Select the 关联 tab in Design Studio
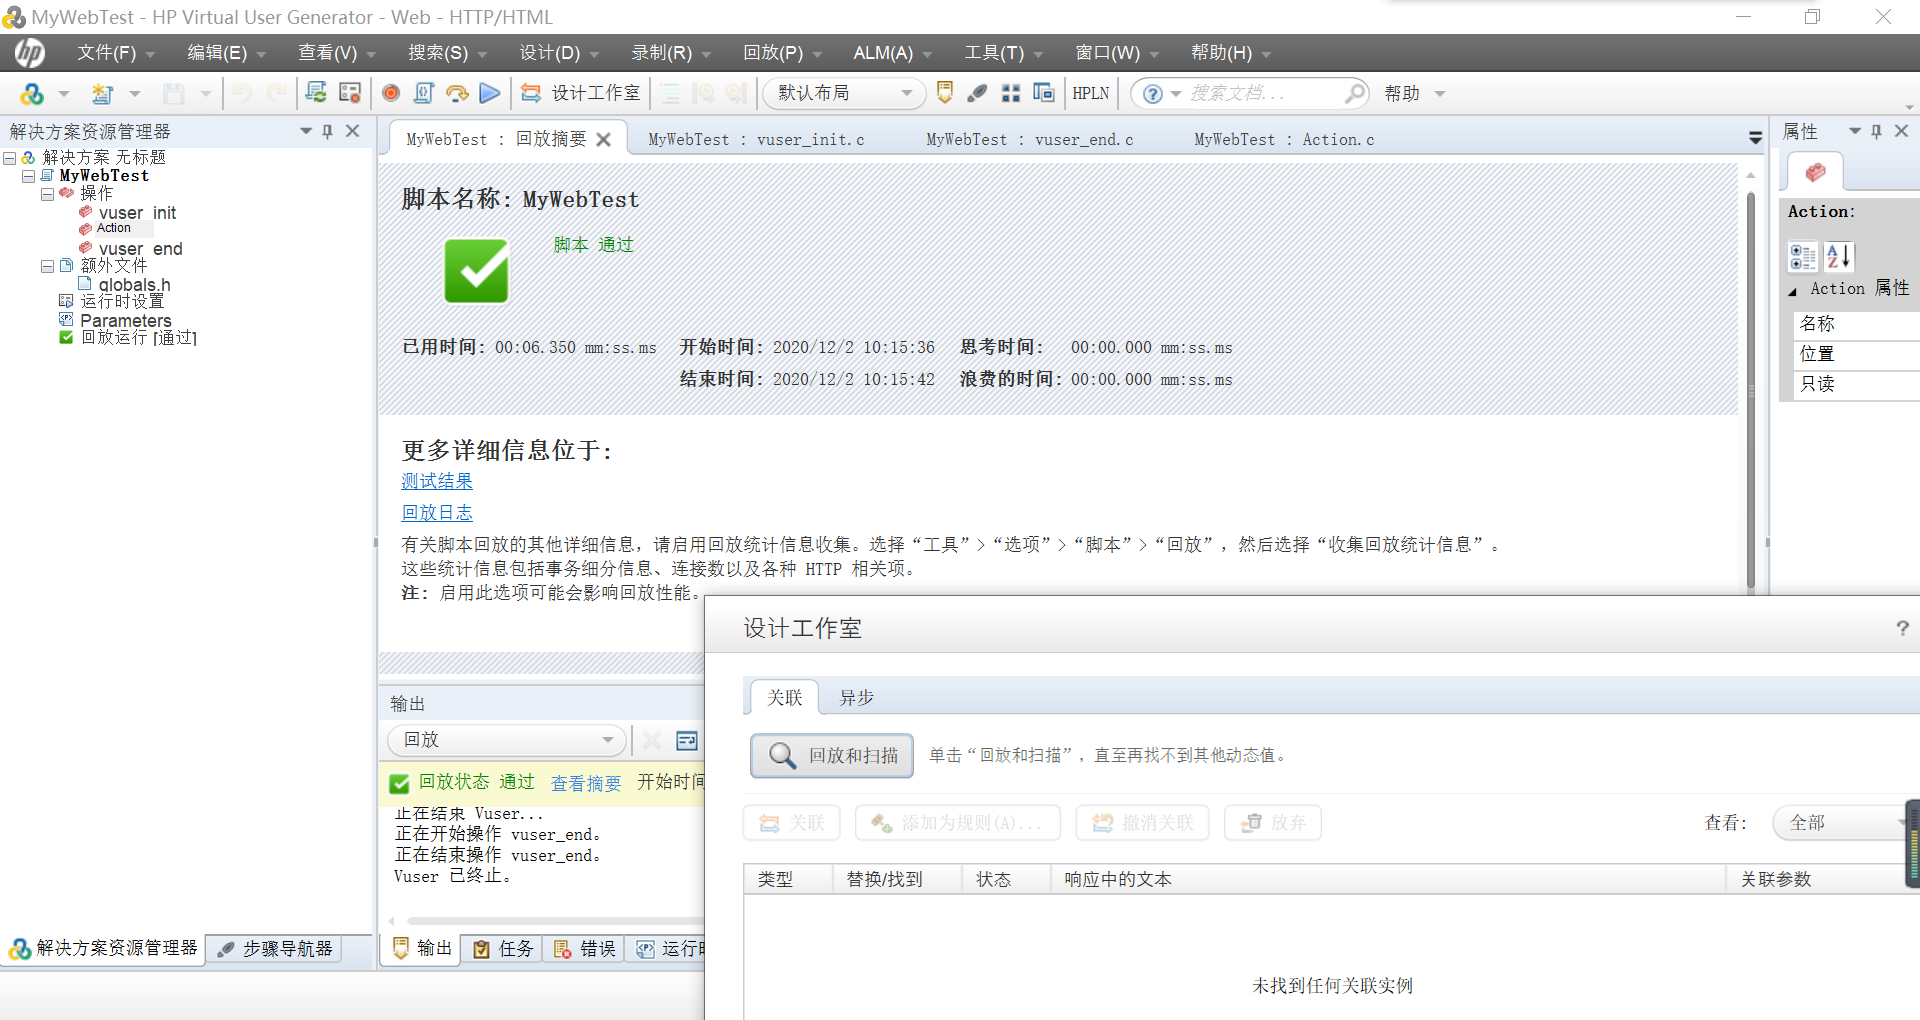Screen dimensions: 1920x1020 coord(784,698)
